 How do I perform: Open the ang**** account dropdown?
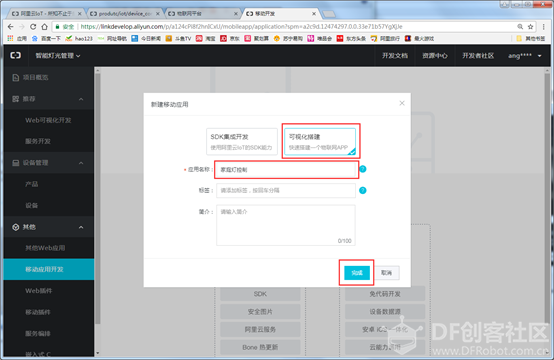pos(525,55)
